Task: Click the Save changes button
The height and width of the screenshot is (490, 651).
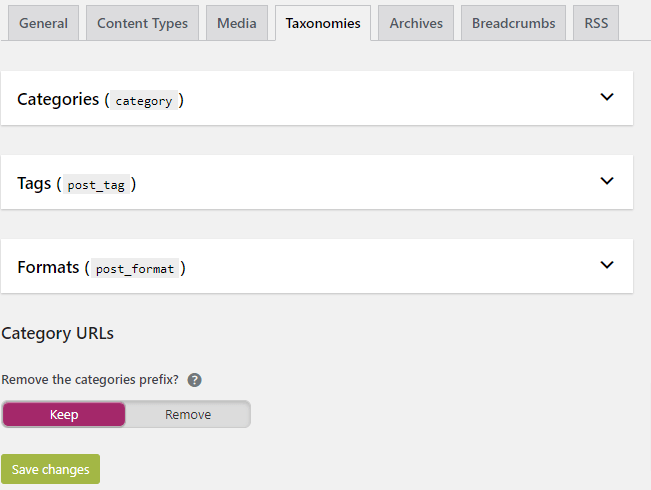Action: 51,469
